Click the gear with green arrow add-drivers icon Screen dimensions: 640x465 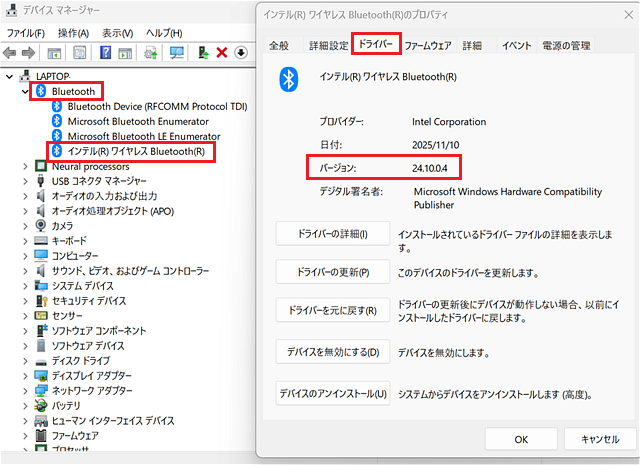(x=151, y=53)
